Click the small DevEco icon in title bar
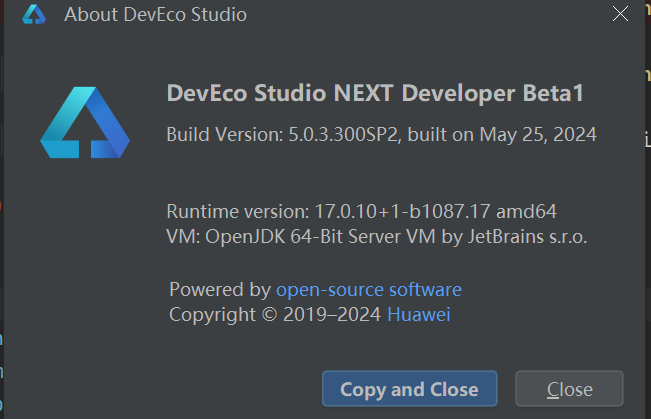The height and width of the screenshot is (419, 651). [34, 14]
